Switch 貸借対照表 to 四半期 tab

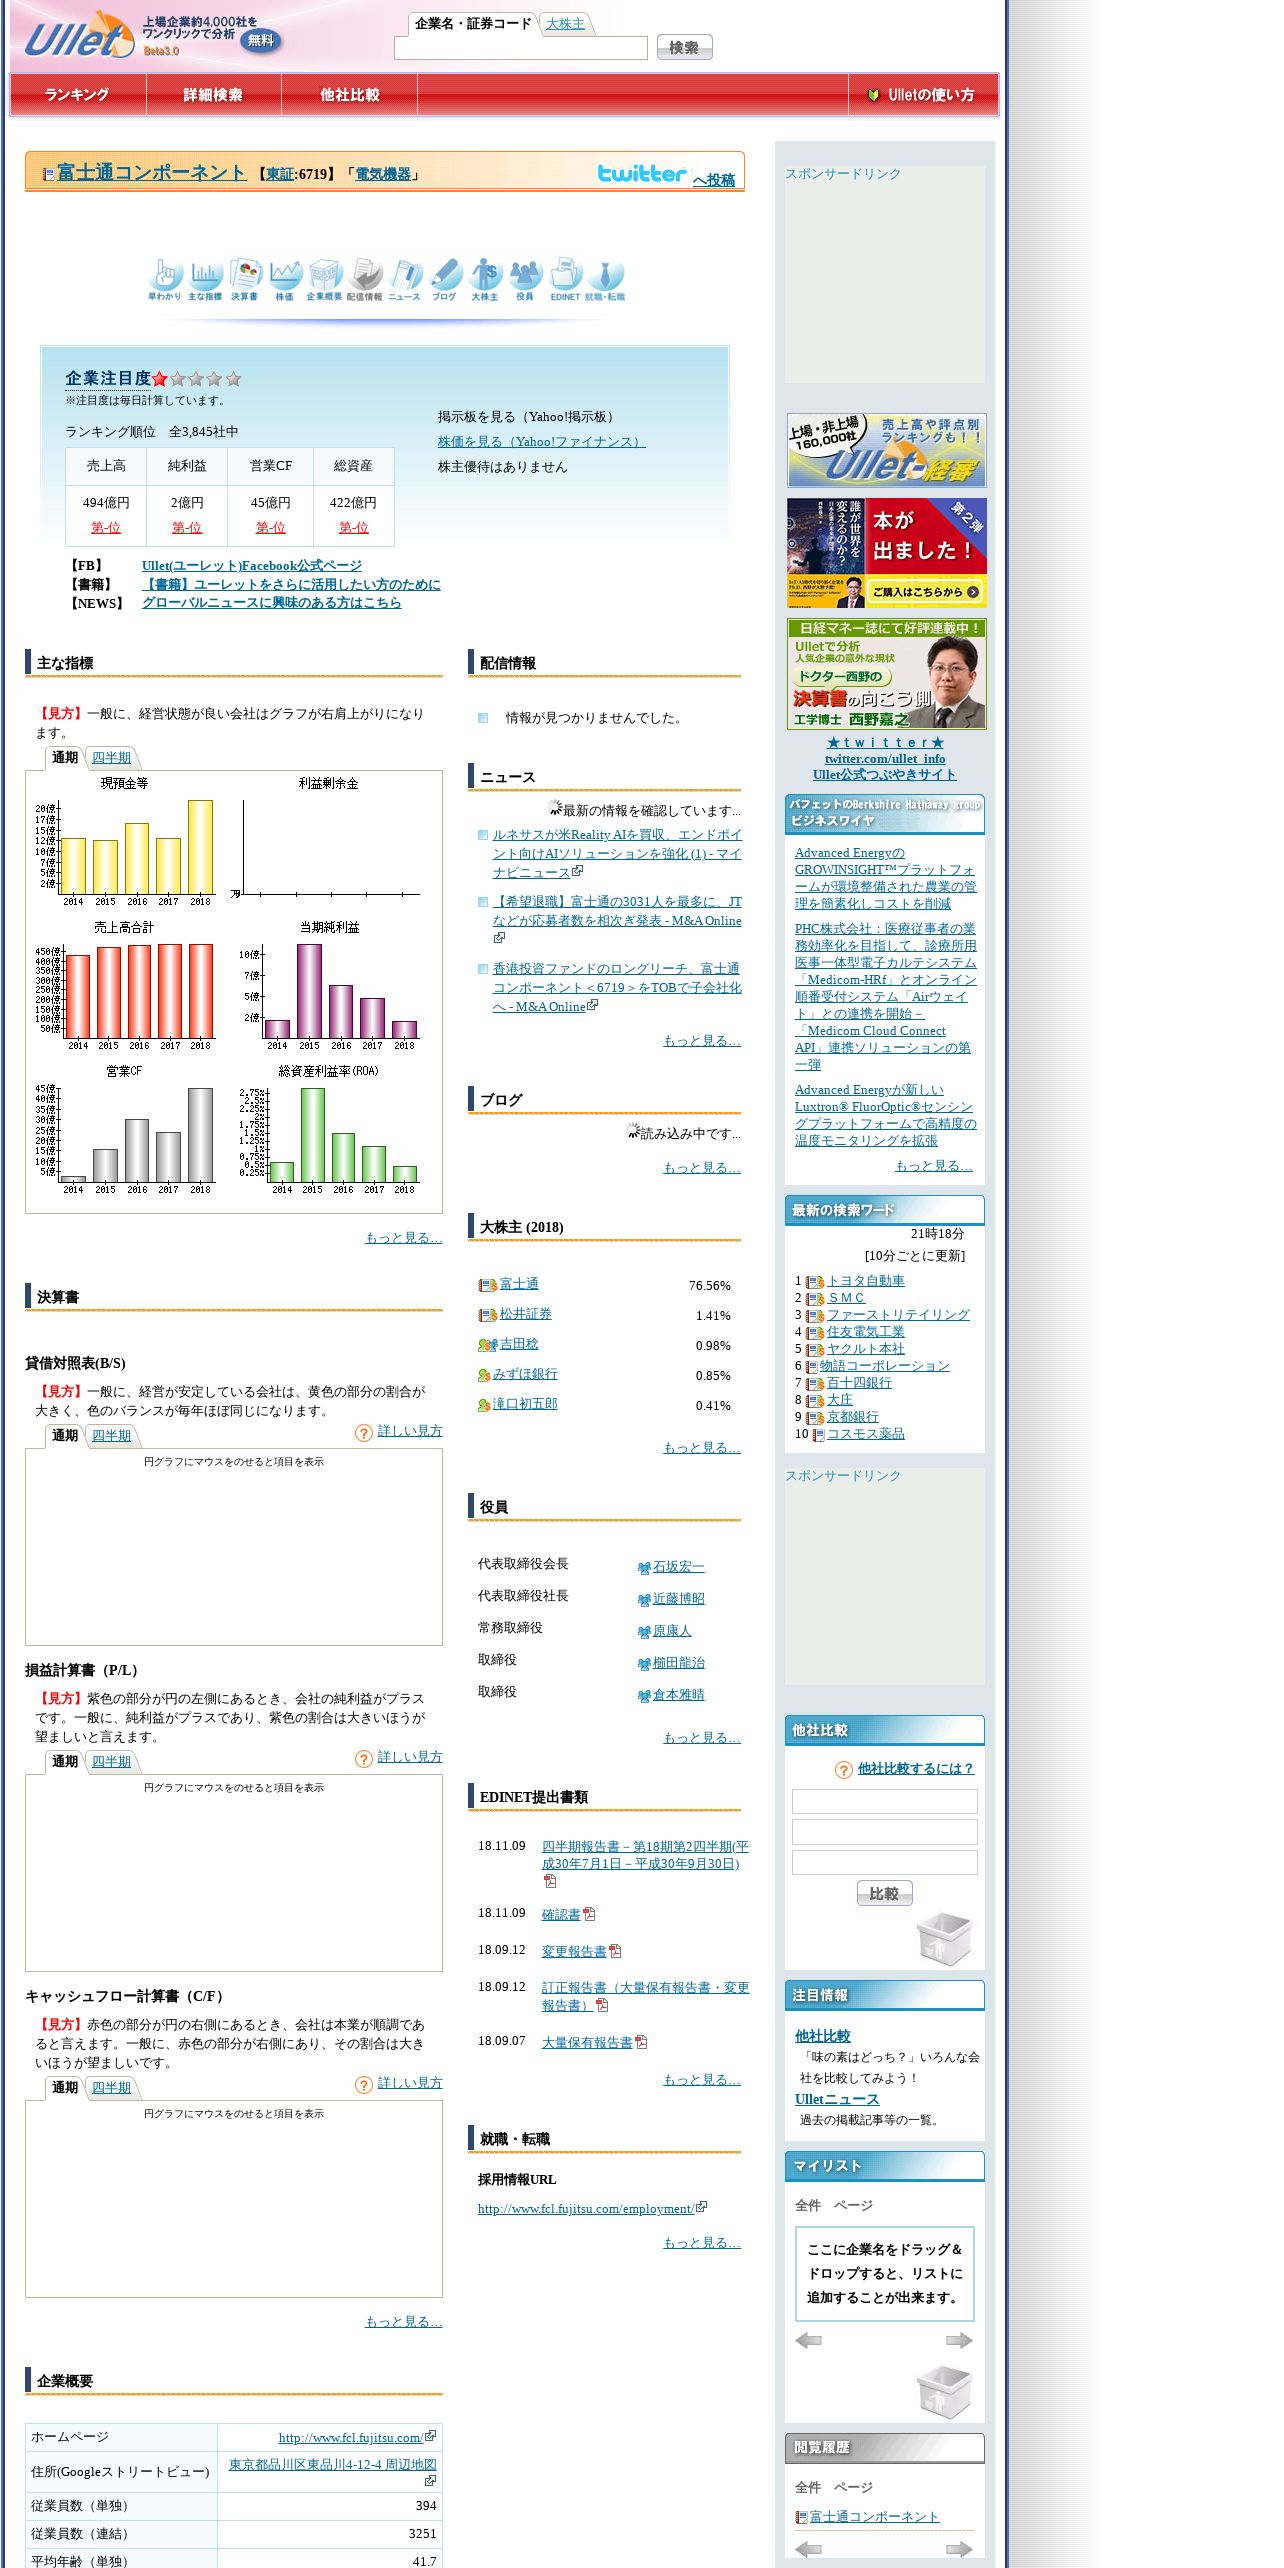click(x=111, y=1436)
